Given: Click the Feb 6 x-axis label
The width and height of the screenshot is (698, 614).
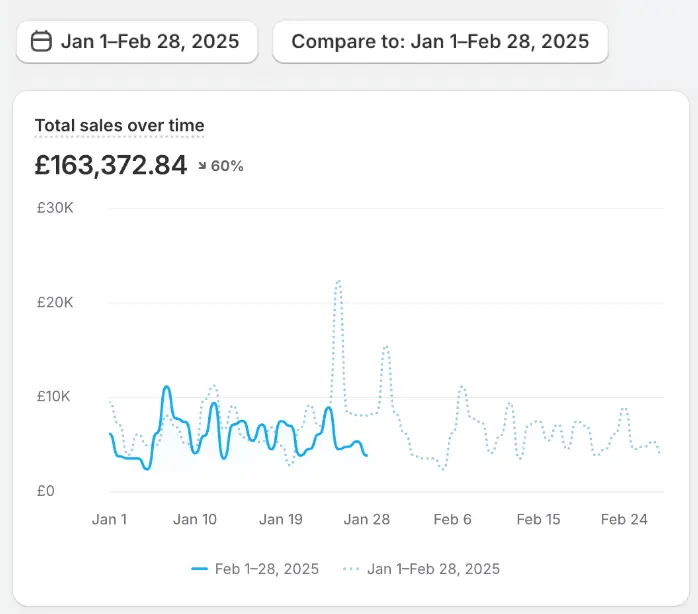Looking at the screenshot, I should 452,519.
